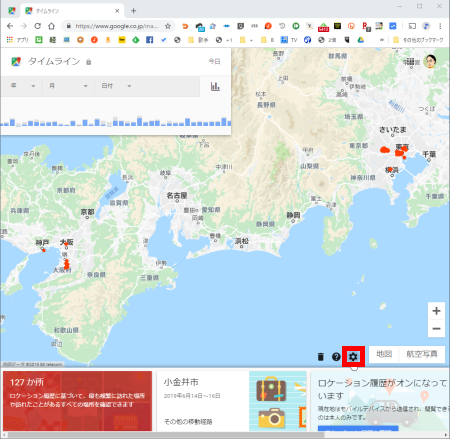Go back with browser back arrow

click(x=10, y=26)
